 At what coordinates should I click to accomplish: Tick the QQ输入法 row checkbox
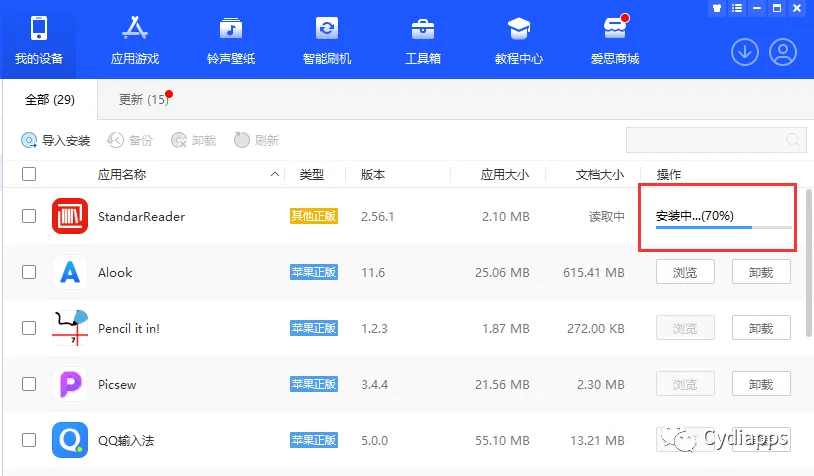(29, 440)
